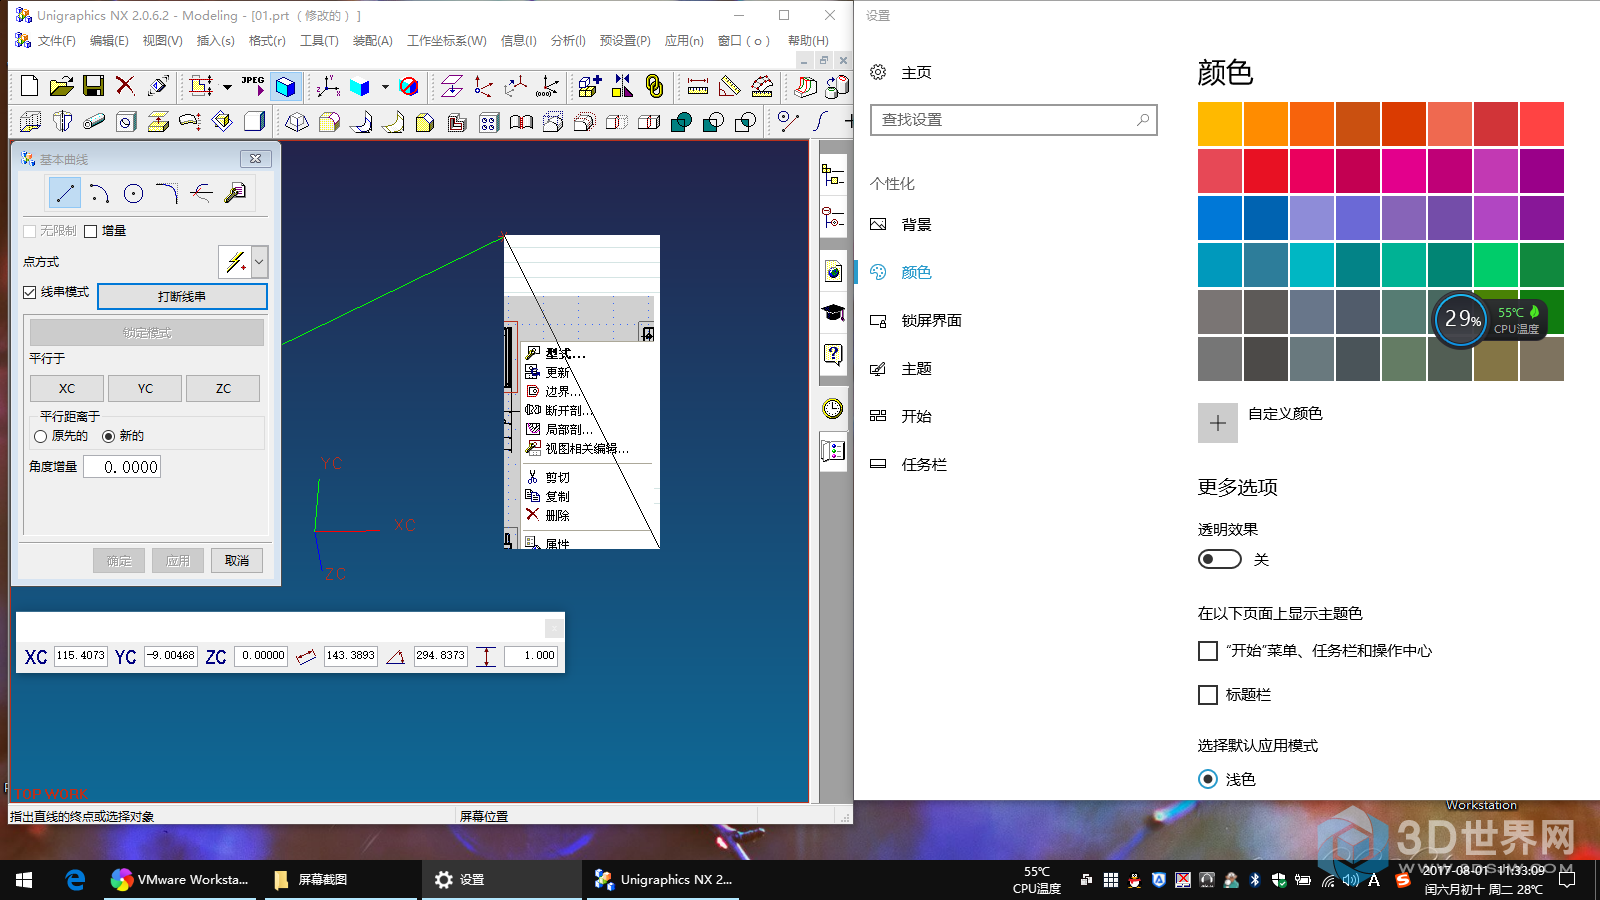Viewport: 1600px width, 900px height.
Task: Click the red X delete toolbar icon
Action: pyautogui.click(x=125, y=87)
